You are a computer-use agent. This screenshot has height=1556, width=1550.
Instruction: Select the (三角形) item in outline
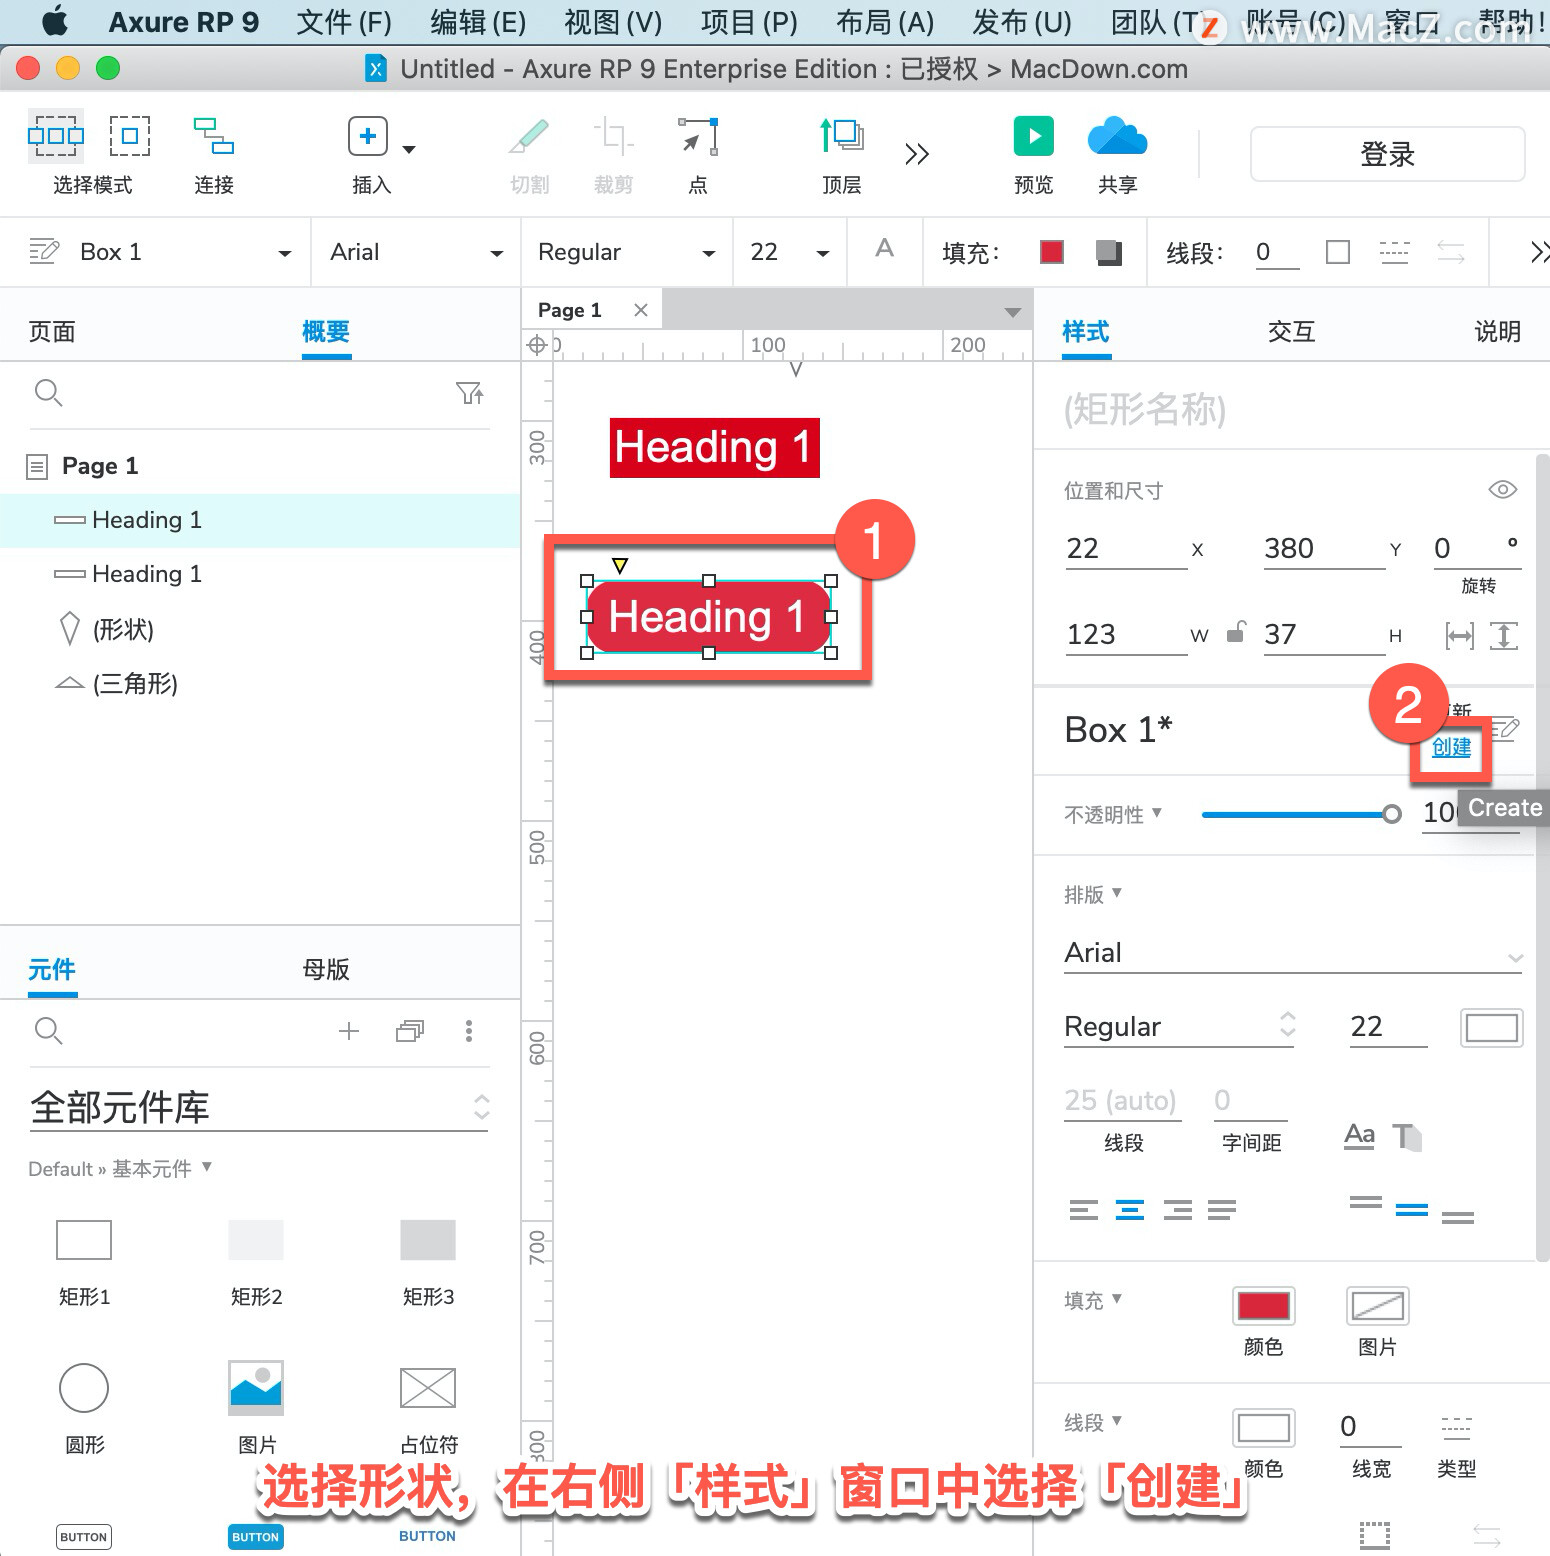pos(135,684)
